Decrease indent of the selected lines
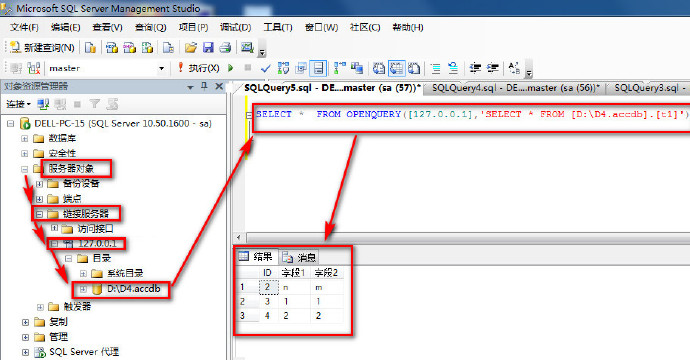Viewport: 690px width, 360px height. tap(475, 68)
